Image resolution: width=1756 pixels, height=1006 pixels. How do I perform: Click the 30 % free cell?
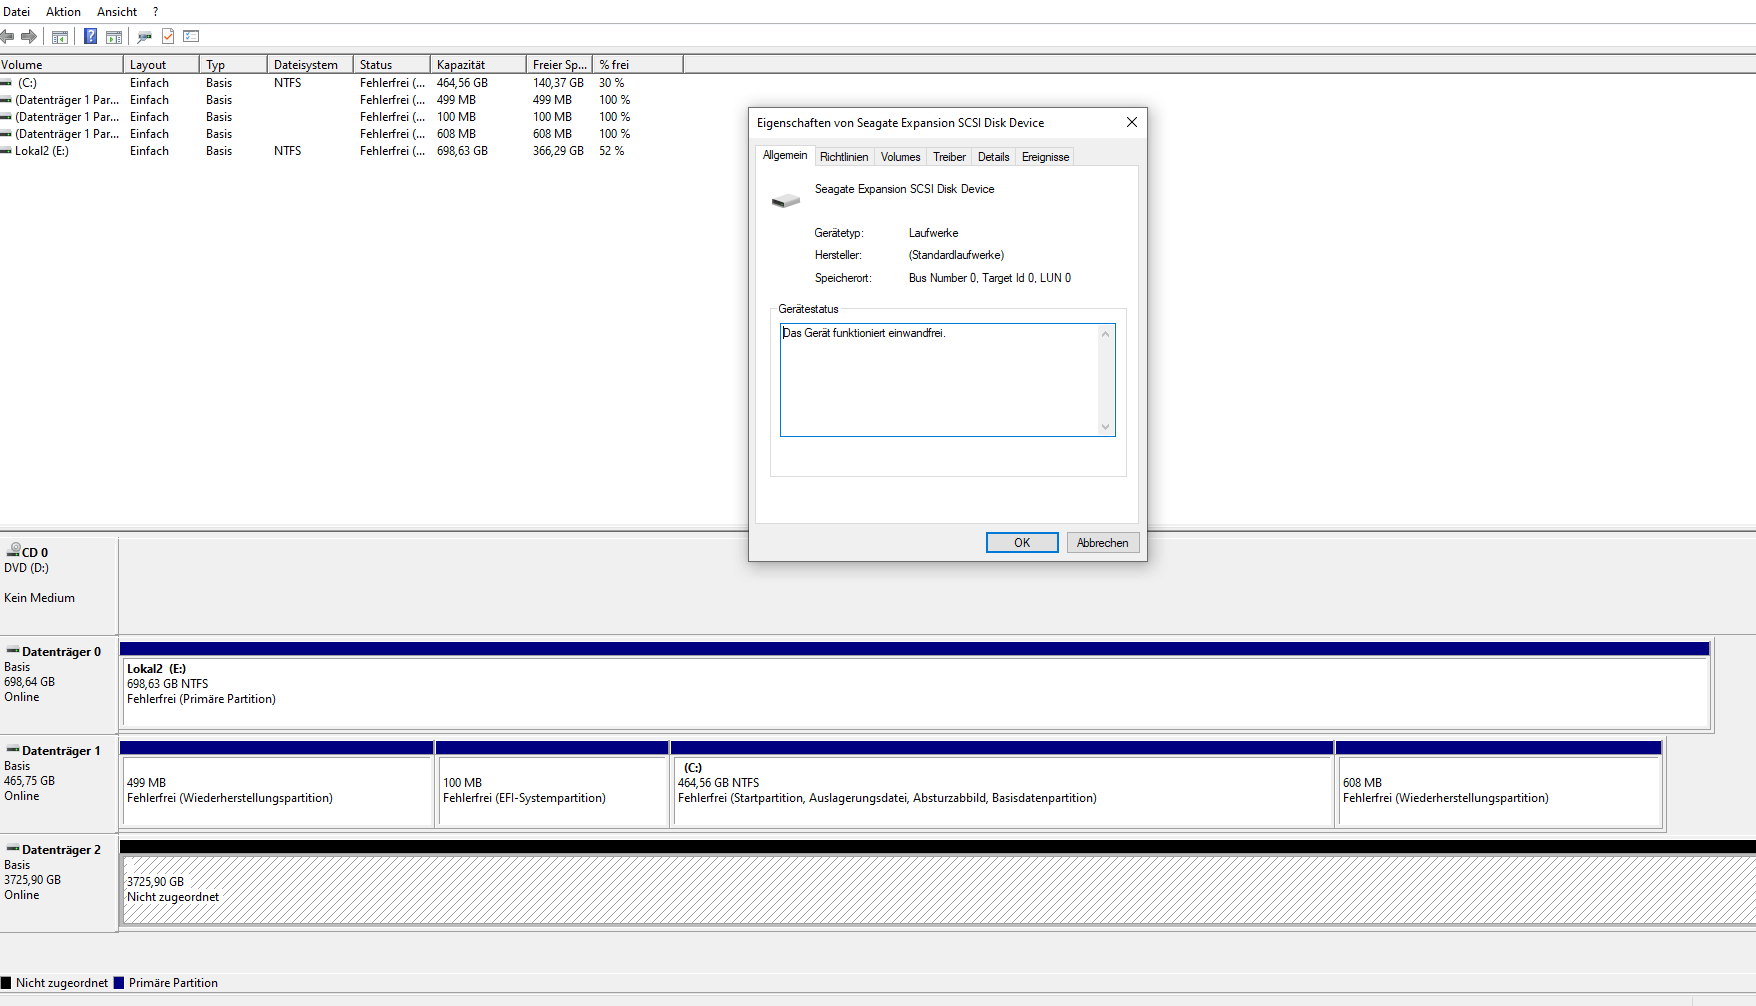(612, 83)
